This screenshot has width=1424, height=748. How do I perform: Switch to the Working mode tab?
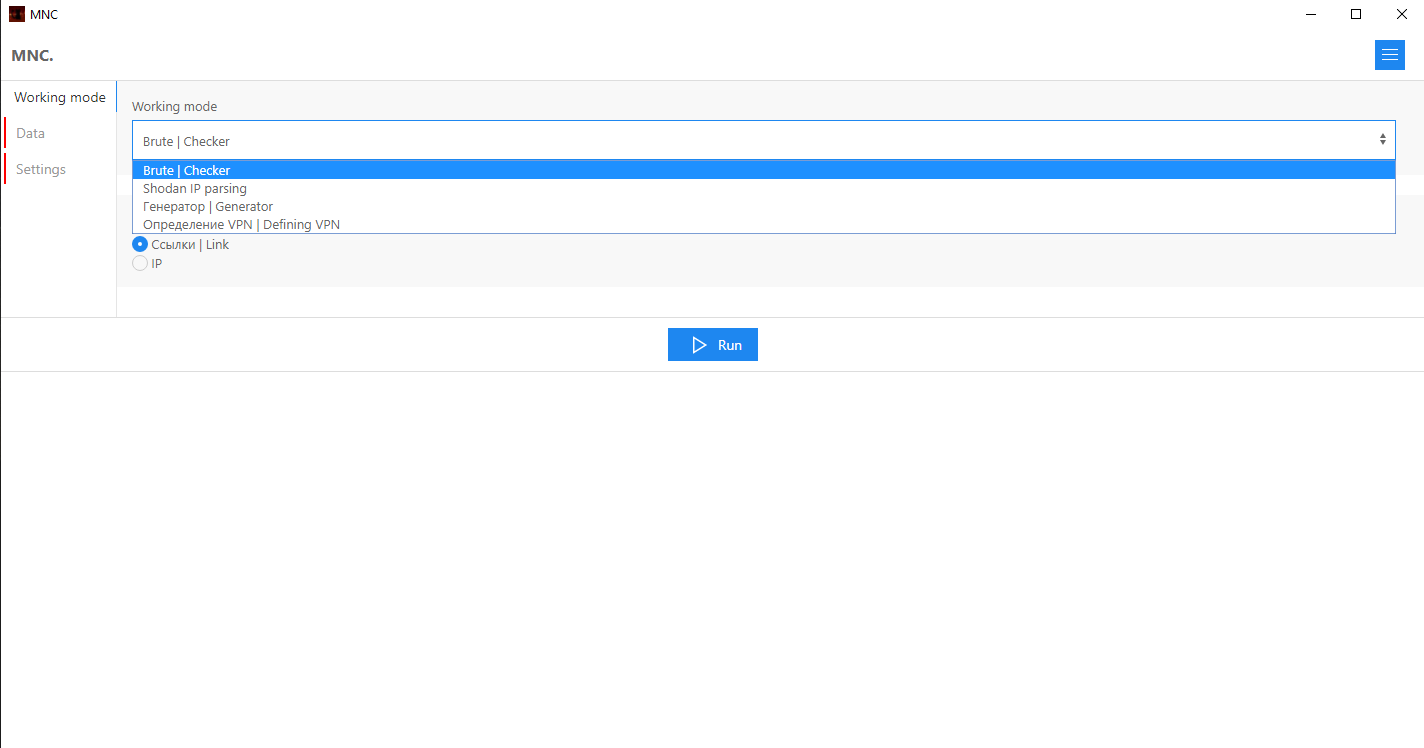pos(60,98)
